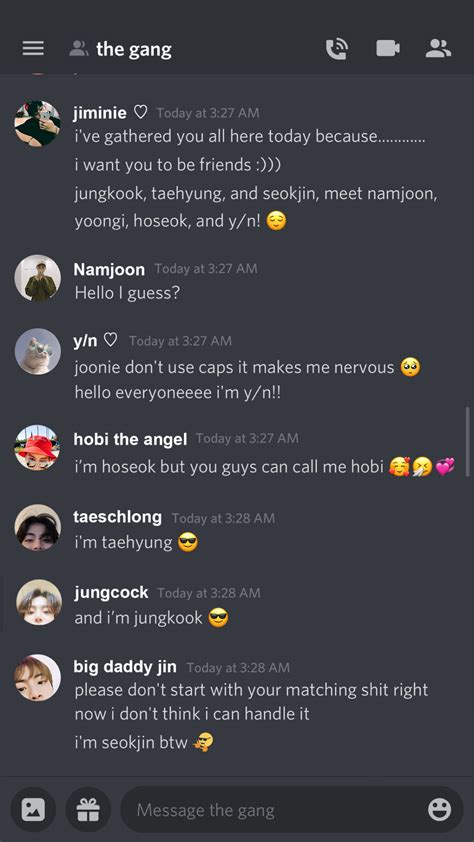View y/n's cat avatar
Viewport: 474px width, 842px height.
[x=38, y=351]
